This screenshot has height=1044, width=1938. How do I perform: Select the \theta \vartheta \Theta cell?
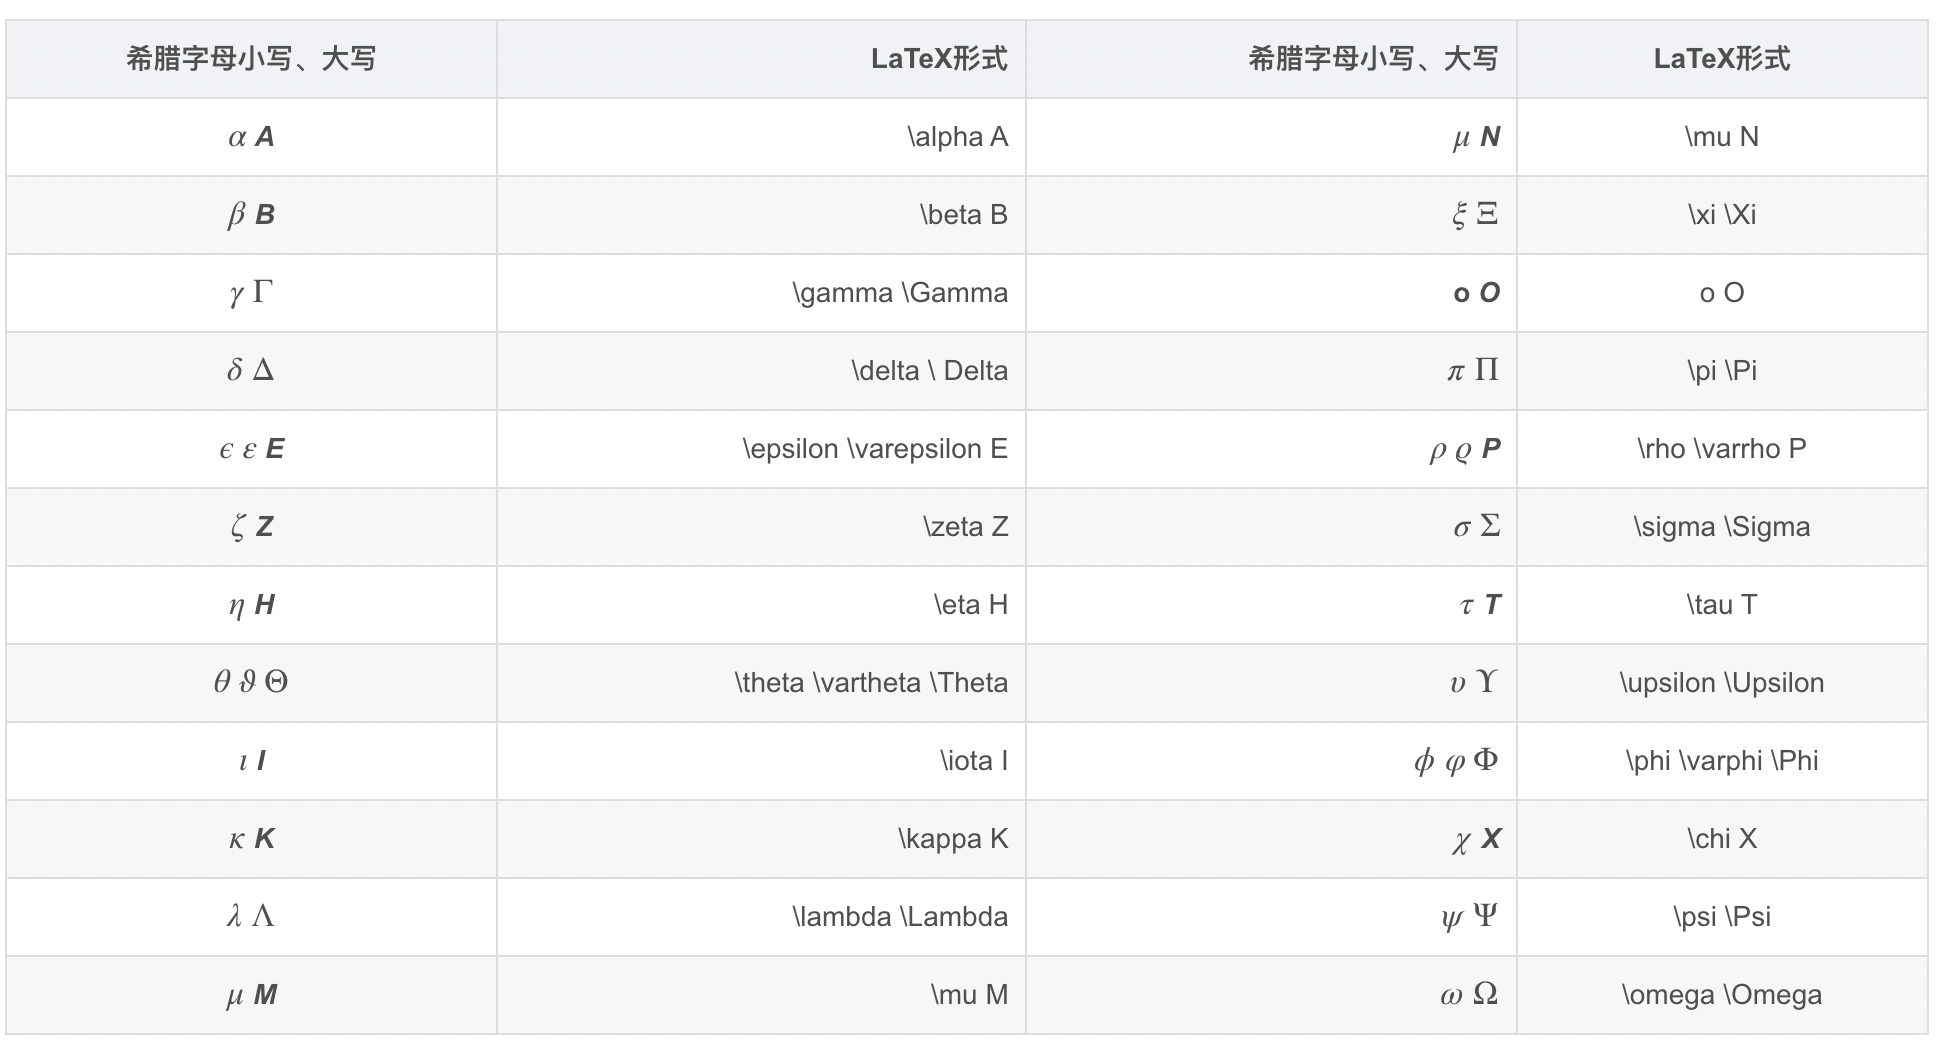click(761, 683)
